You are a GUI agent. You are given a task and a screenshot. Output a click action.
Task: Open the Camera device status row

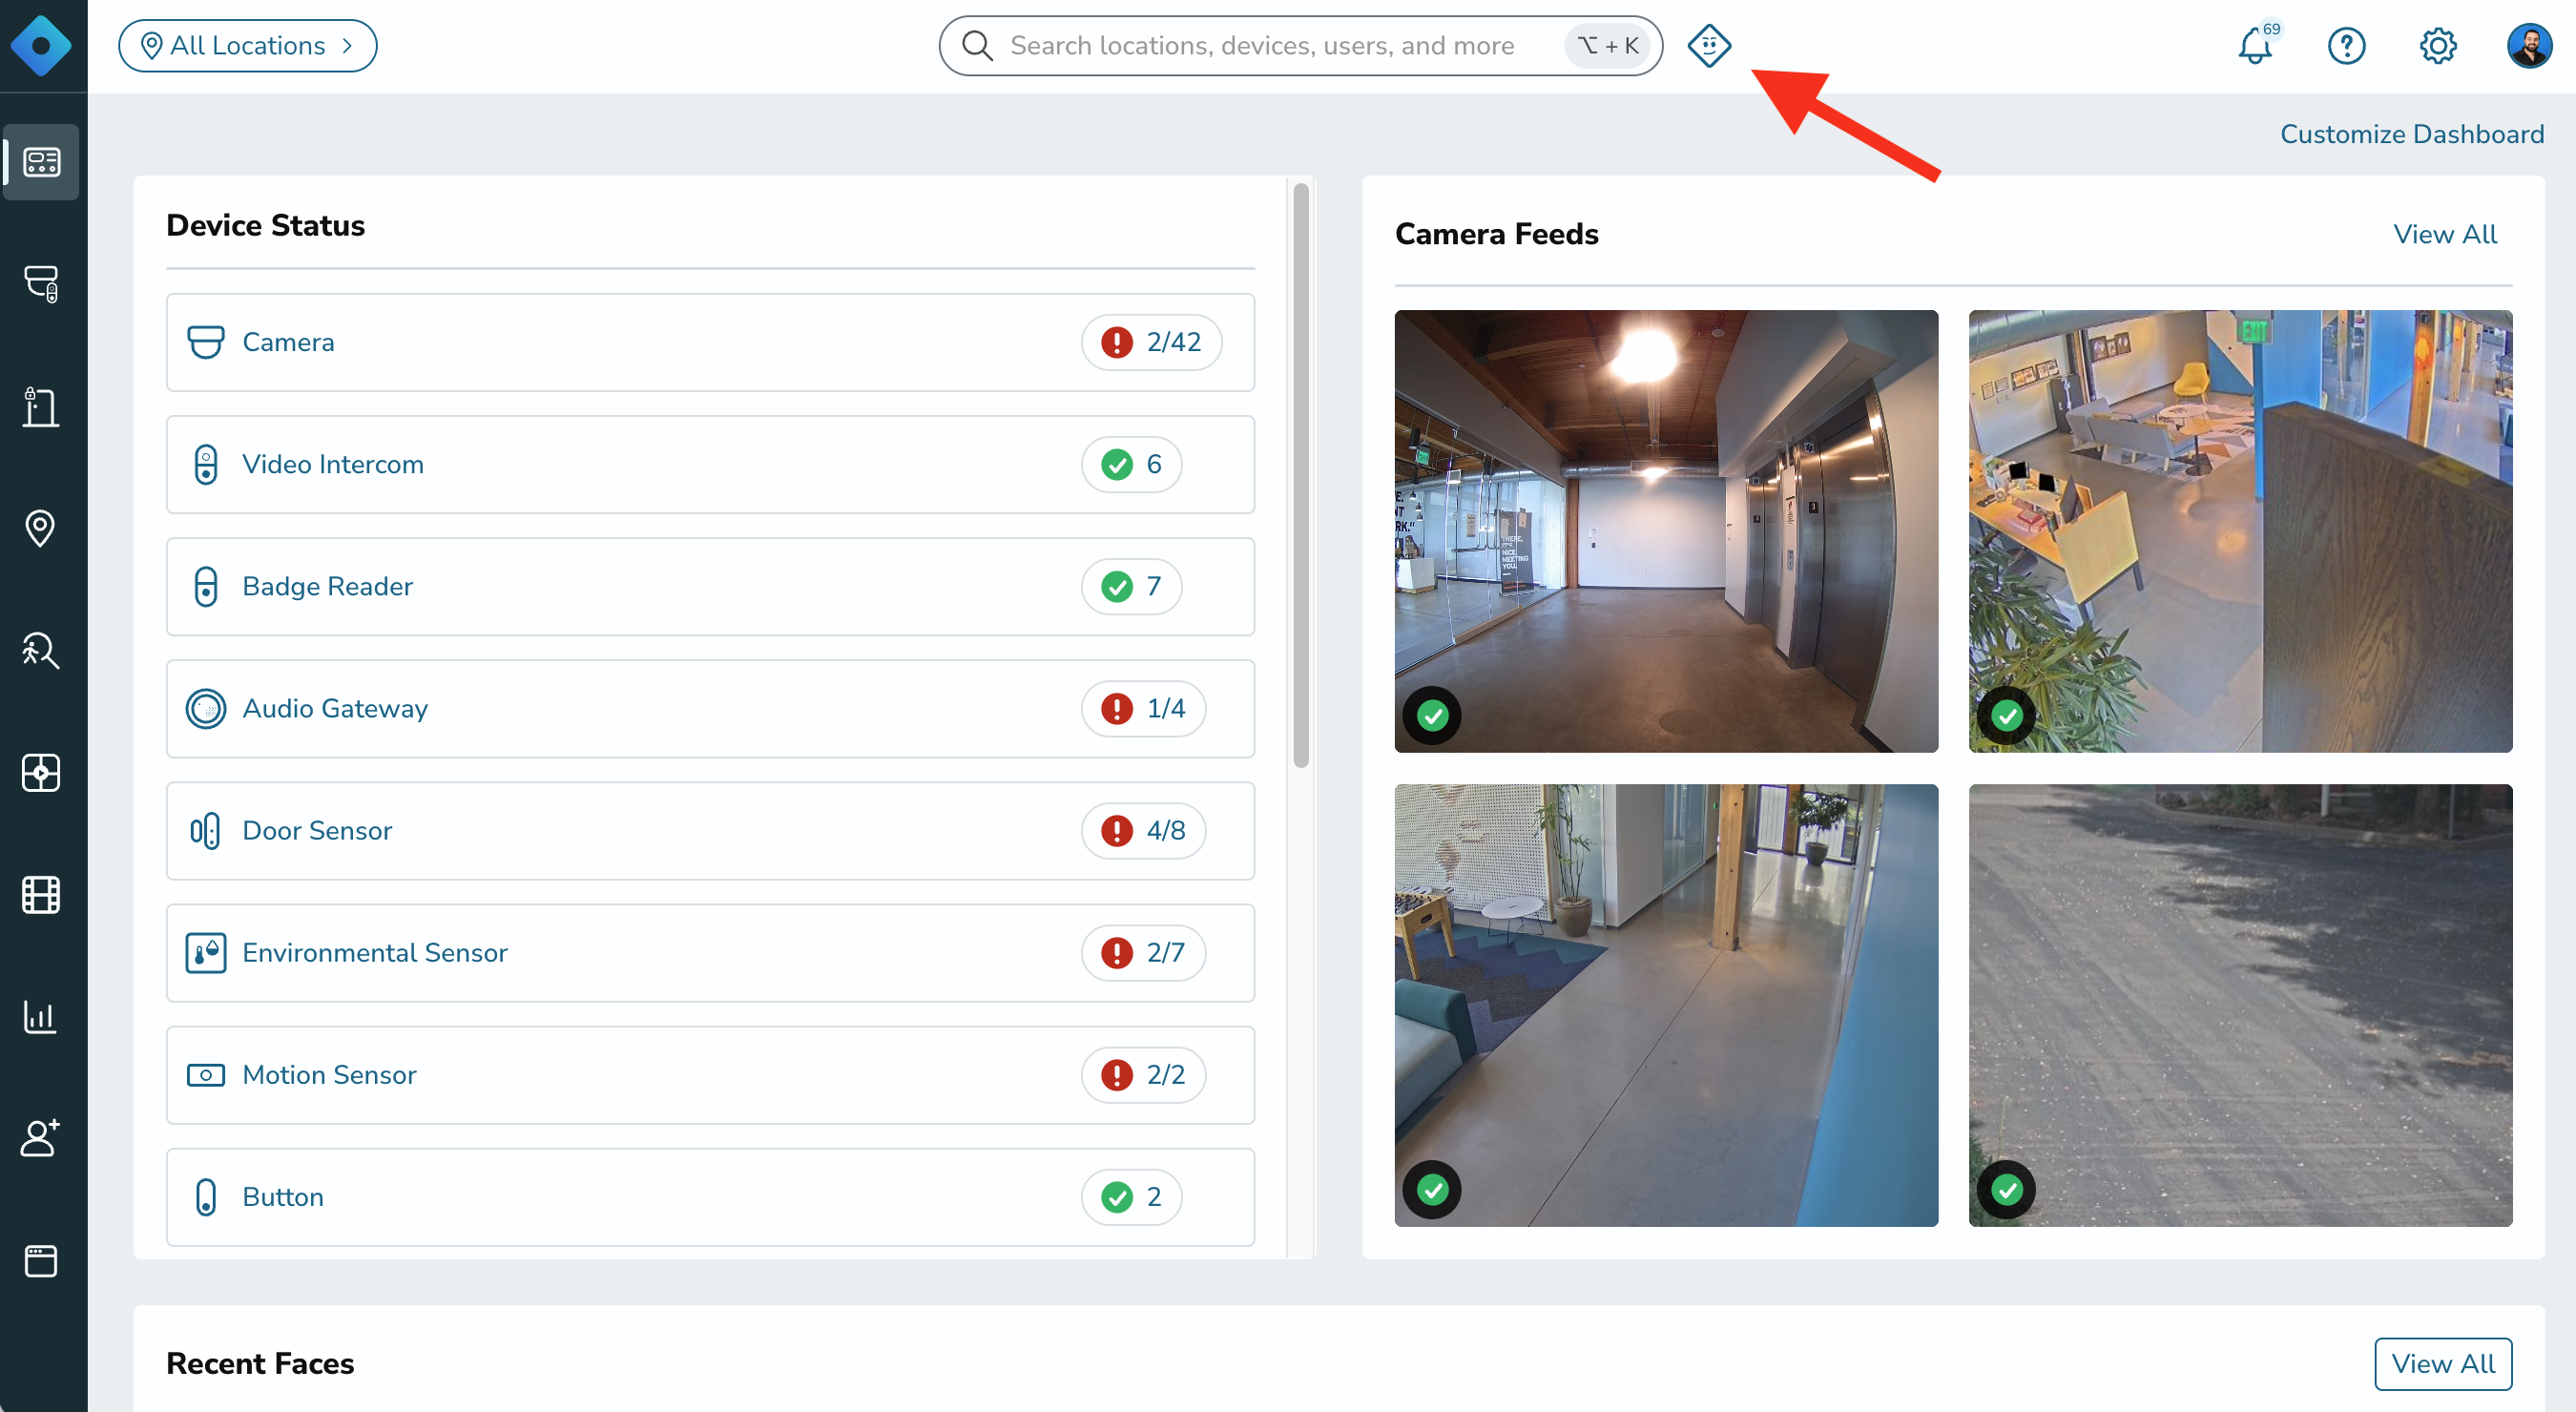click(x=710, y=342)
